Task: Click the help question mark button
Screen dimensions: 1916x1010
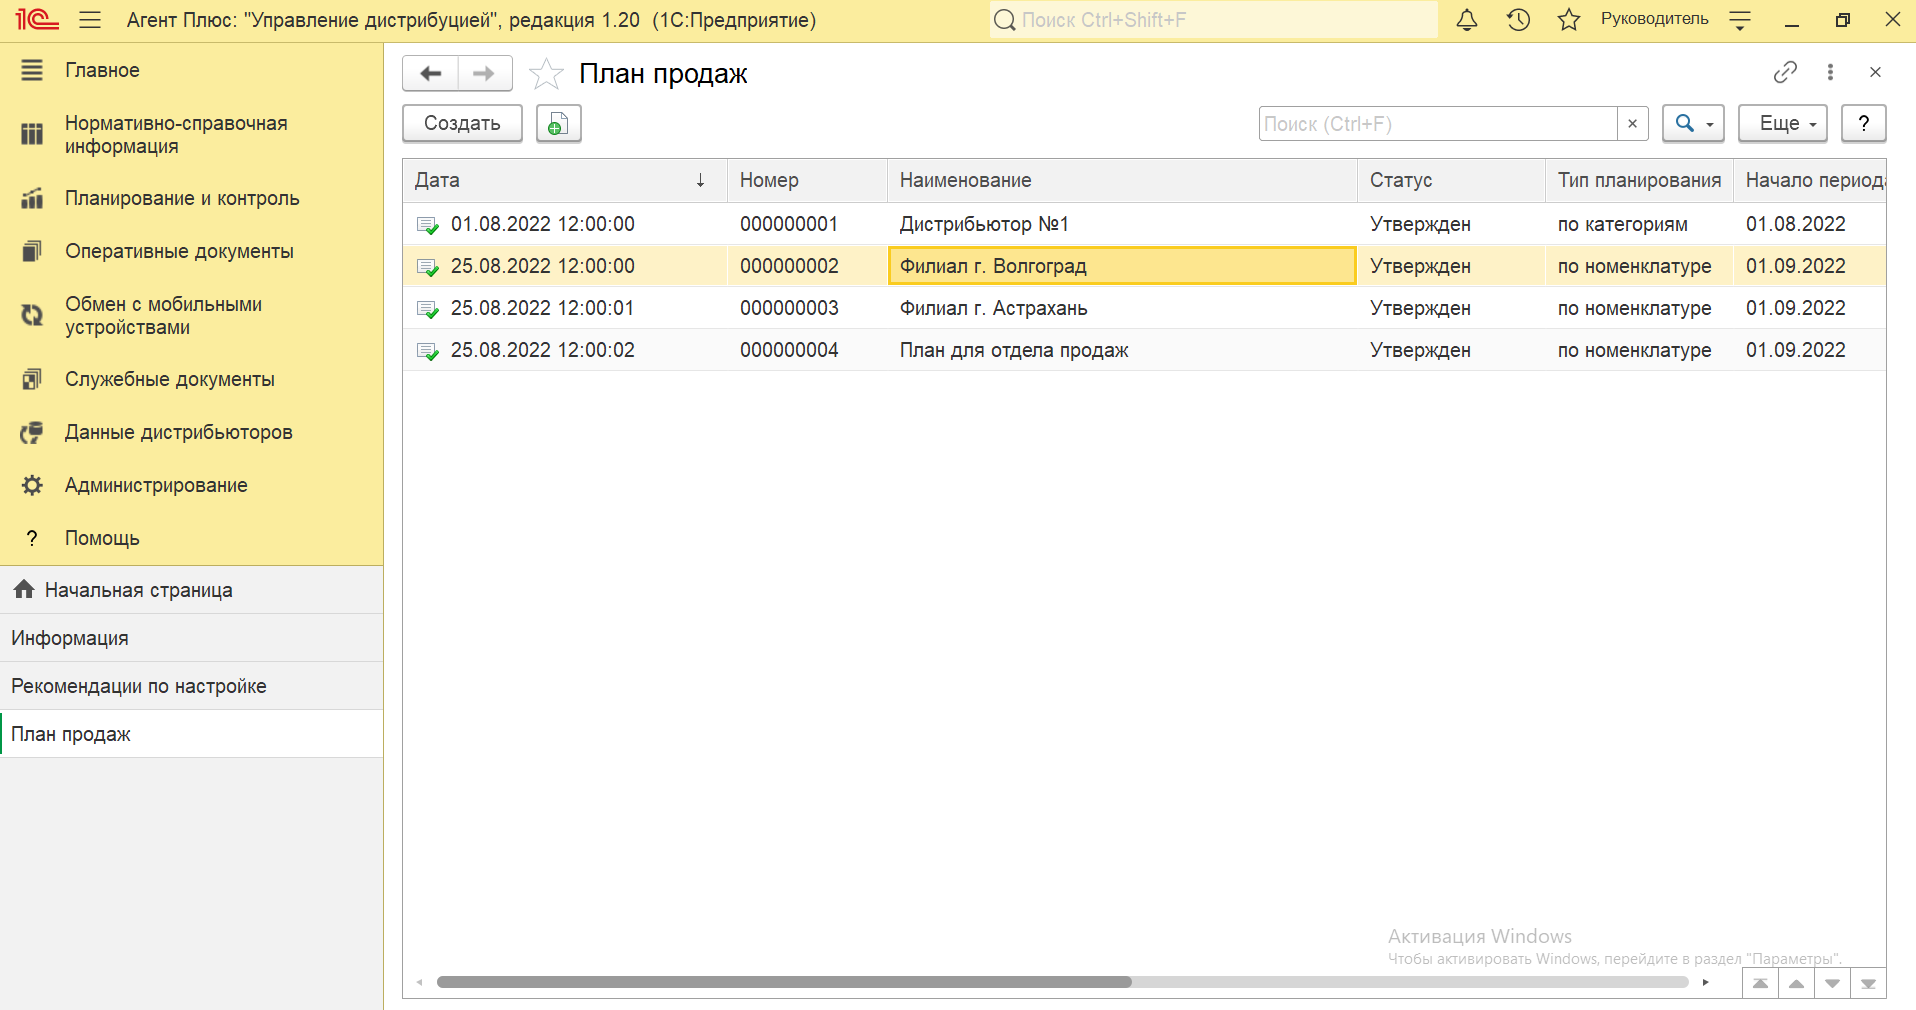Action: pyautogui.click(x=1863, y=123)
